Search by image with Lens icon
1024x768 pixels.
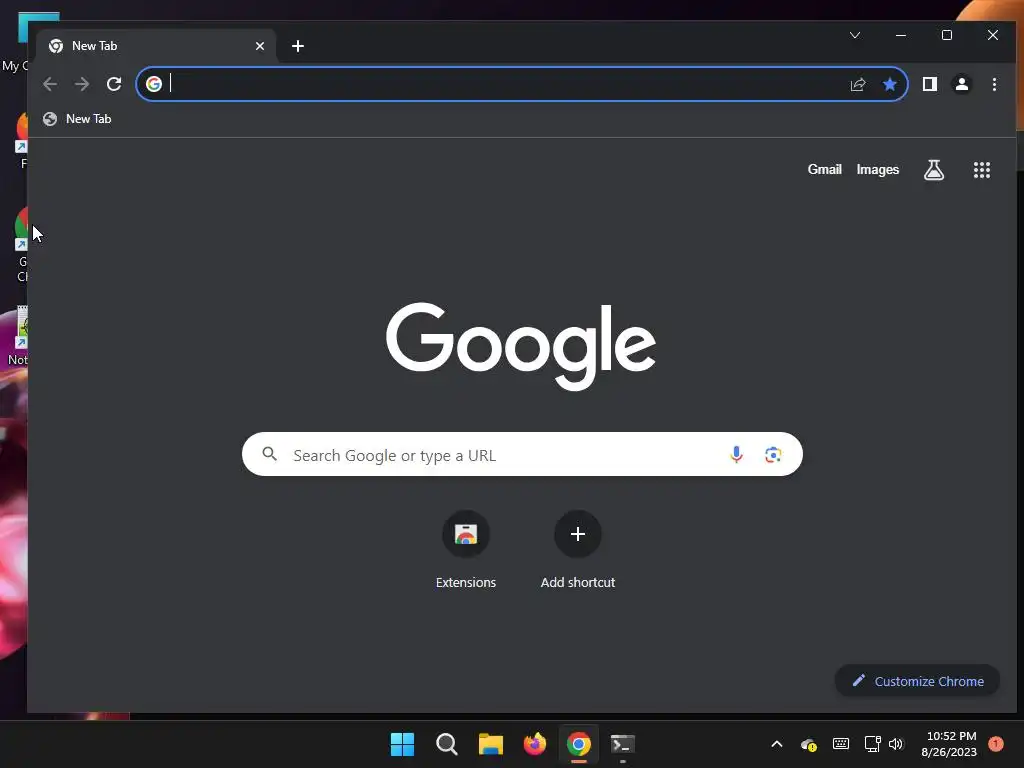pyautogui.click(x=773, y=455)
